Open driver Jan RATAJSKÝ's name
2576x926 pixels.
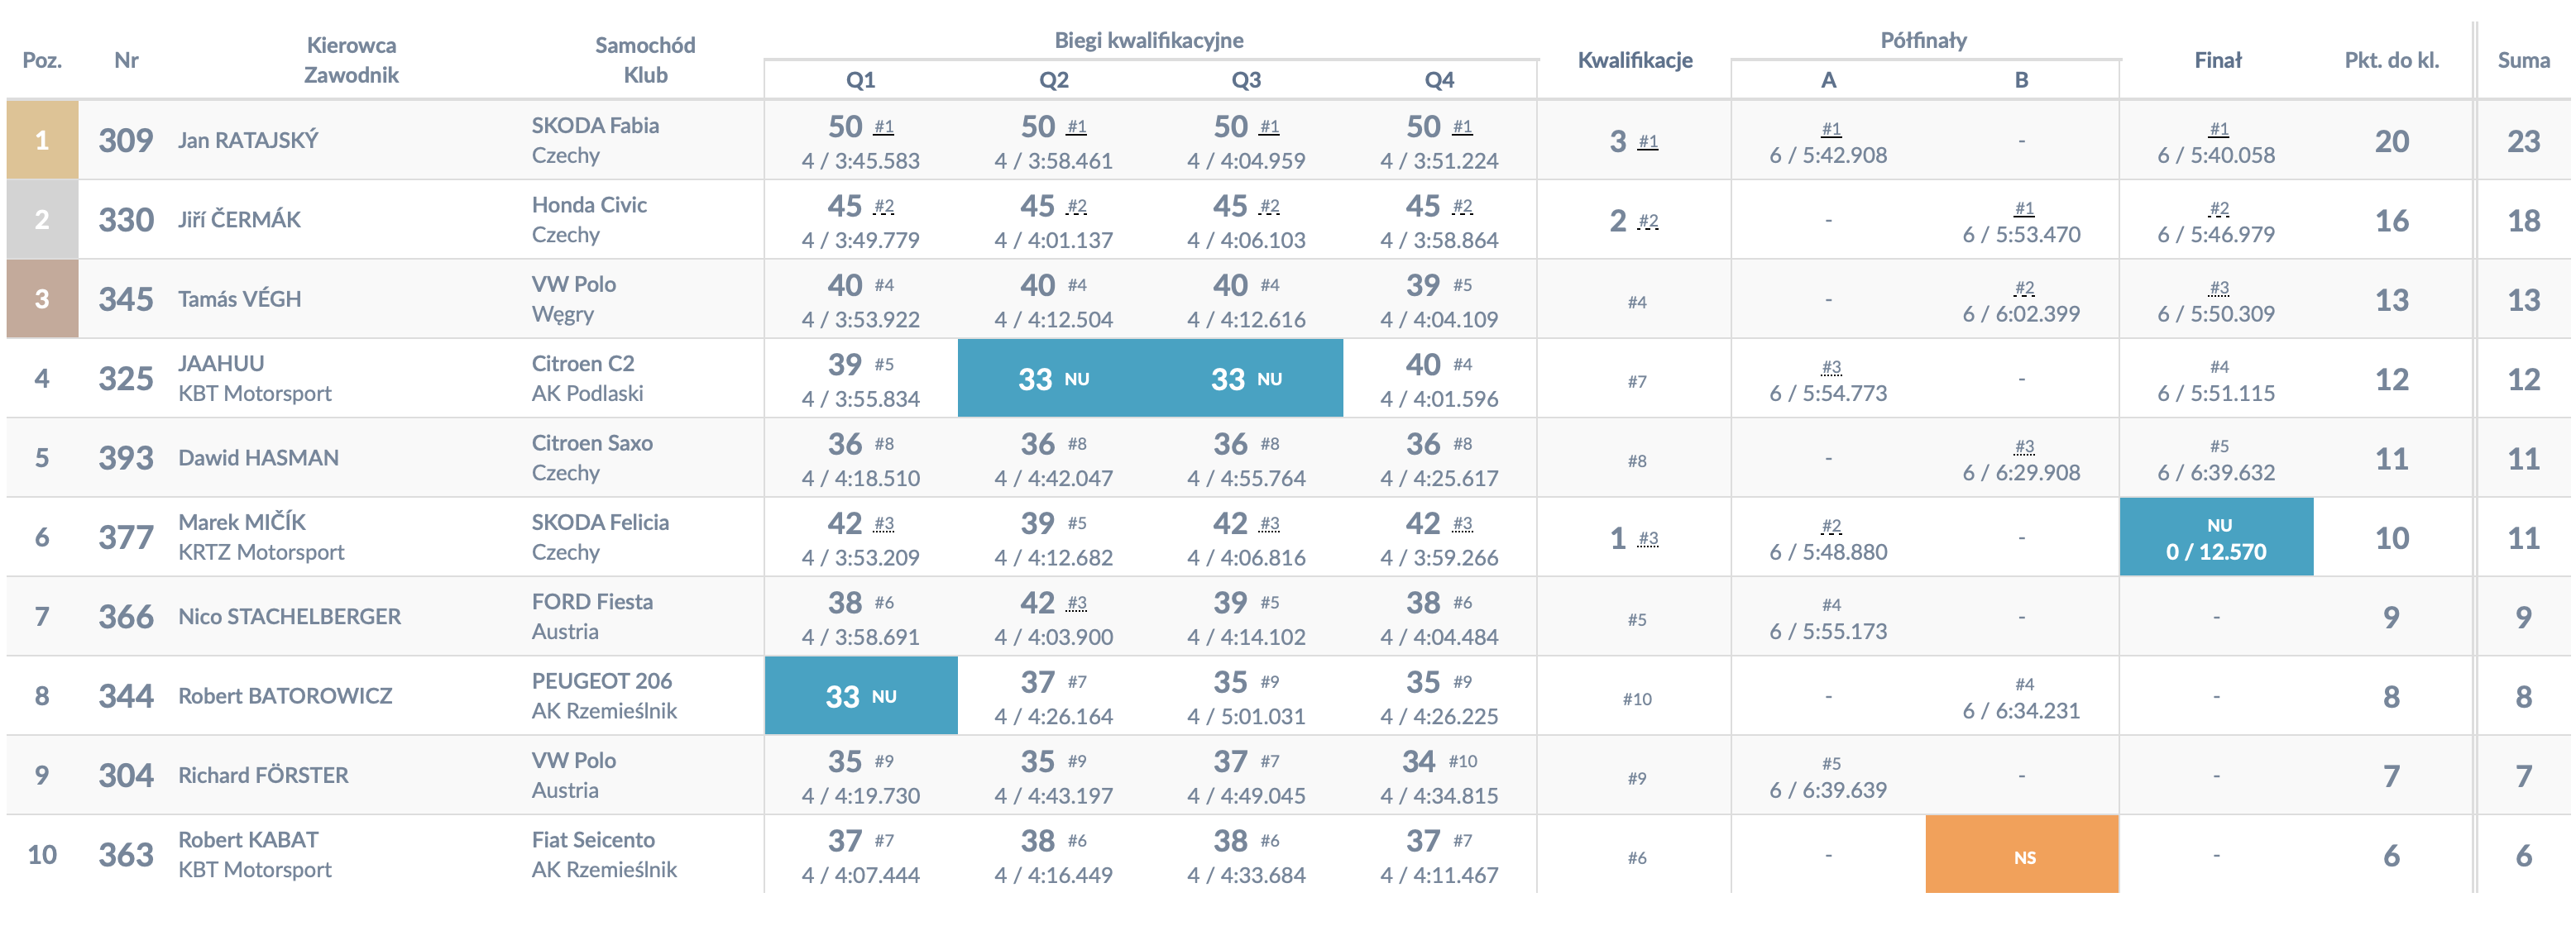pos(248,140)
